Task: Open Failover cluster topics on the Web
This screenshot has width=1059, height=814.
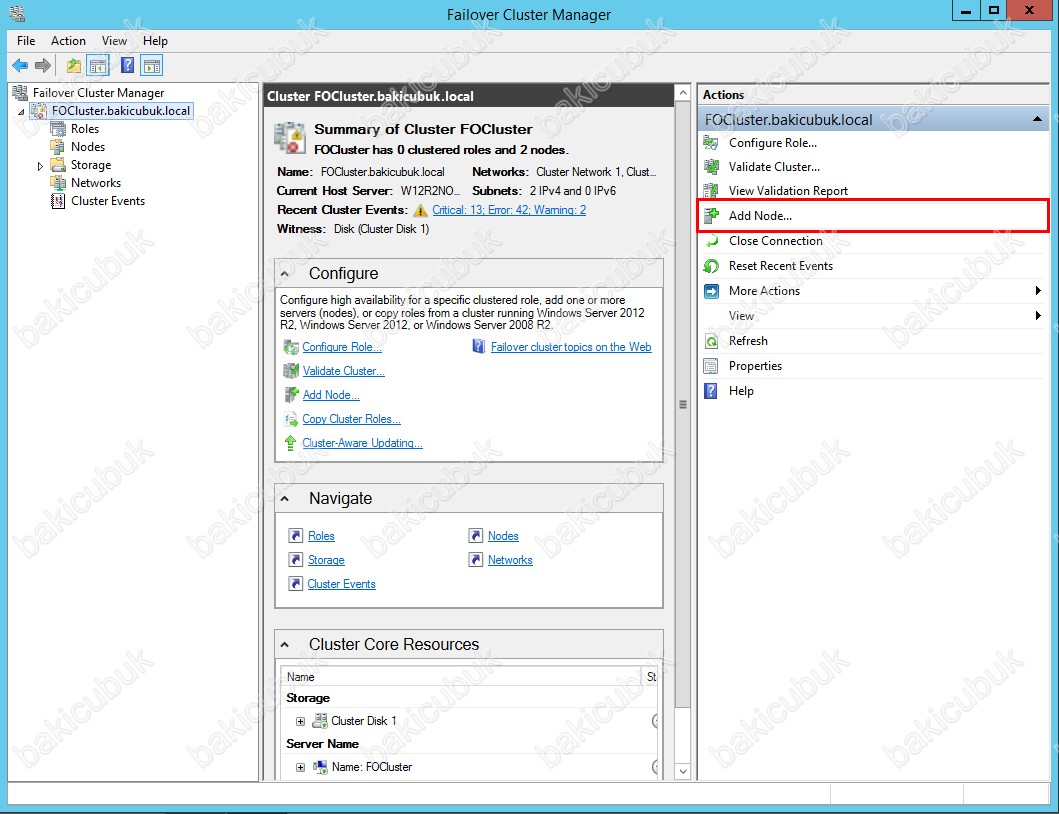Action: tap(571, 347)
